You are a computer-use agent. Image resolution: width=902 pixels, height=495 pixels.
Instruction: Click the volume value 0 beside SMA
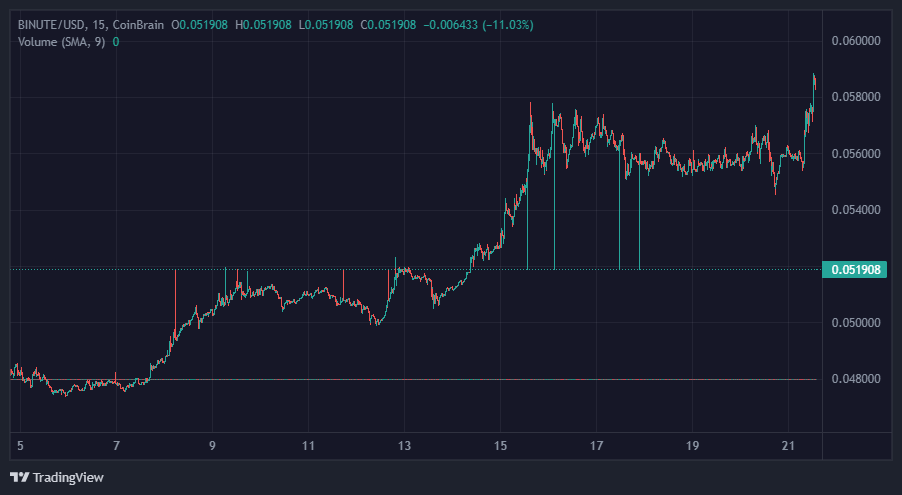click(x=116, y=41)
